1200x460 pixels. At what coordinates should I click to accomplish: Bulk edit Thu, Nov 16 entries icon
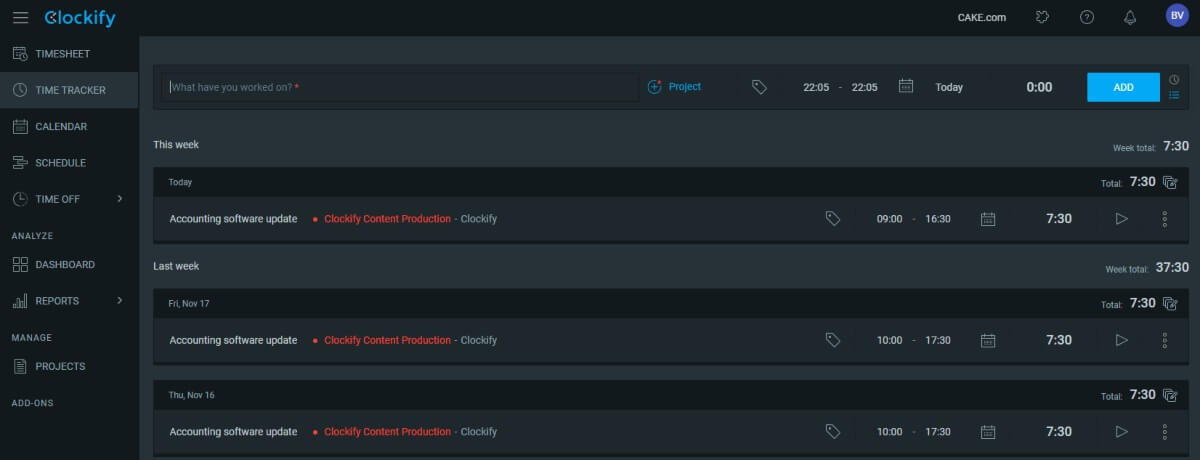(1170, 395)
